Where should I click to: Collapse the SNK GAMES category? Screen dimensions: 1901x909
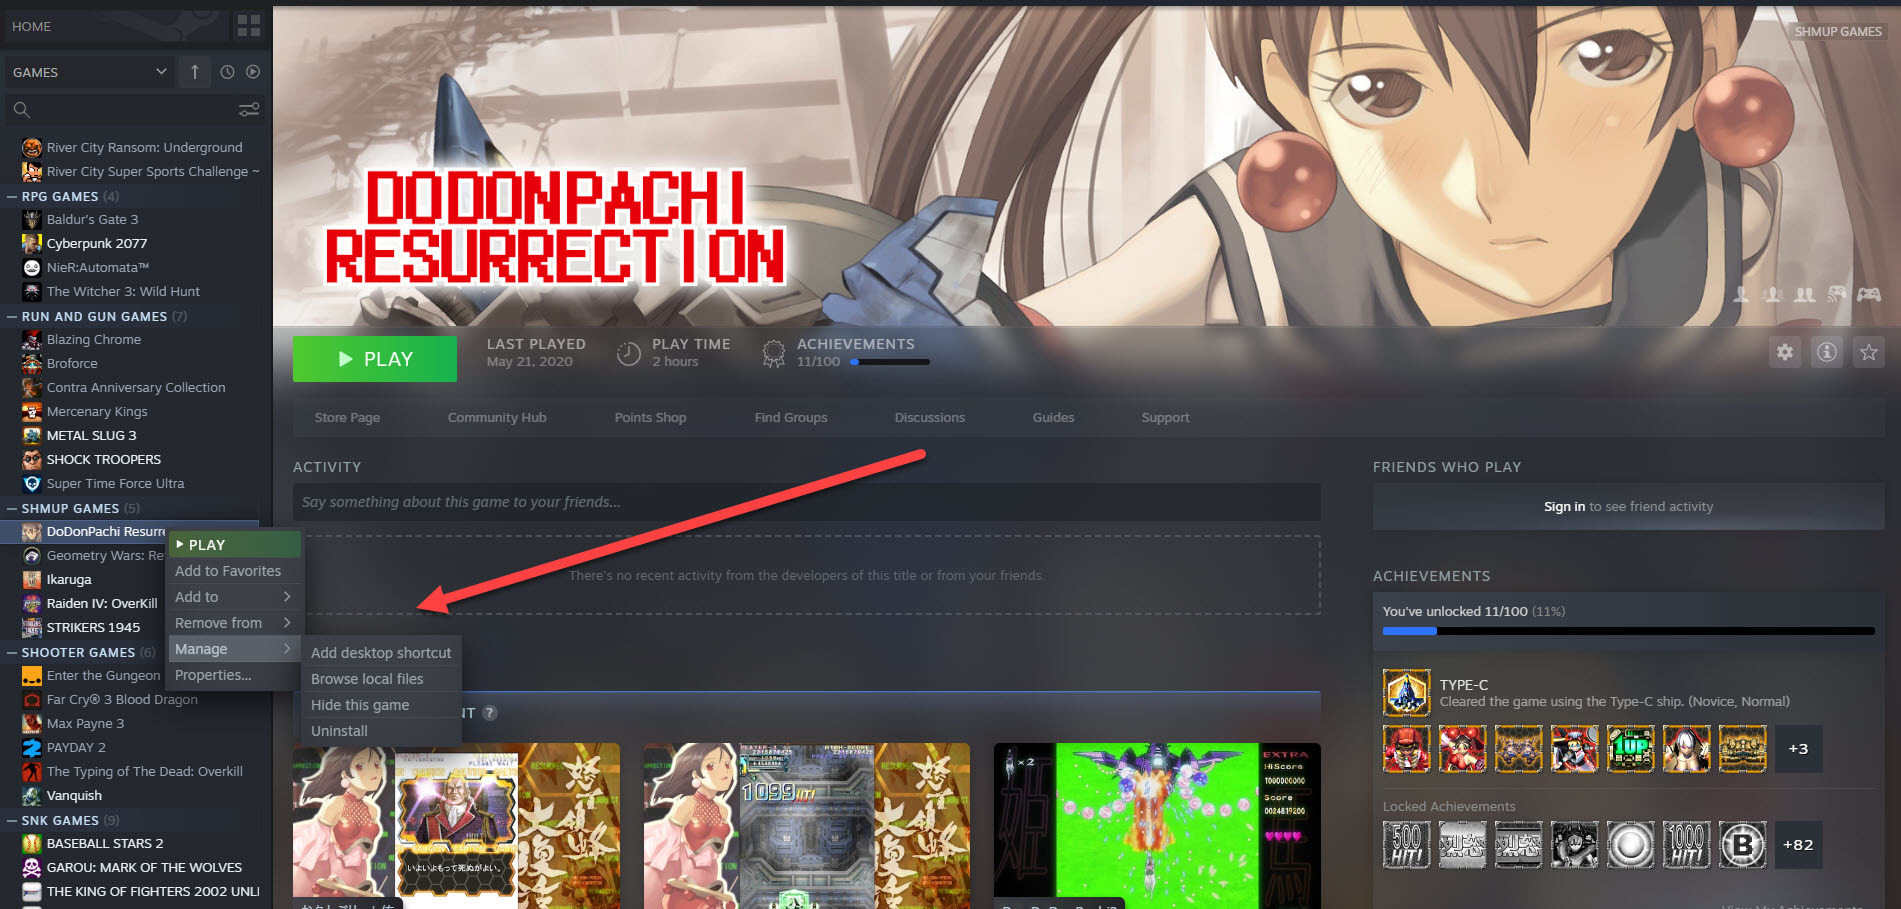click(x=12, y=821)
